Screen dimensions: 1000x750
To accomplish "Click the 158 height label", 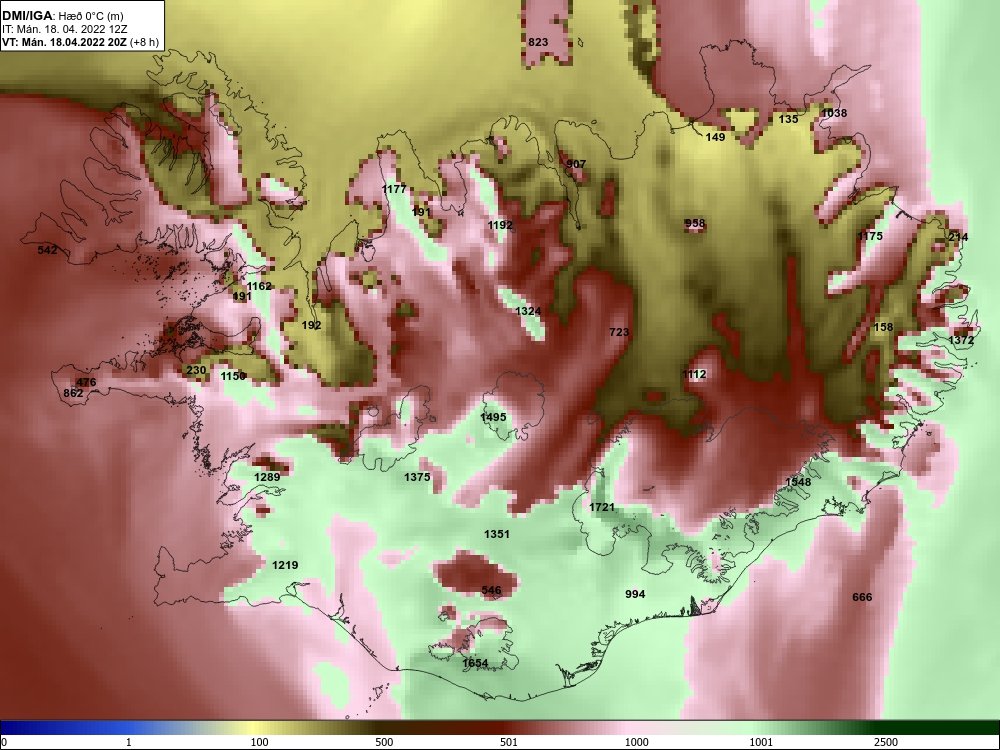I will point(883,327).
